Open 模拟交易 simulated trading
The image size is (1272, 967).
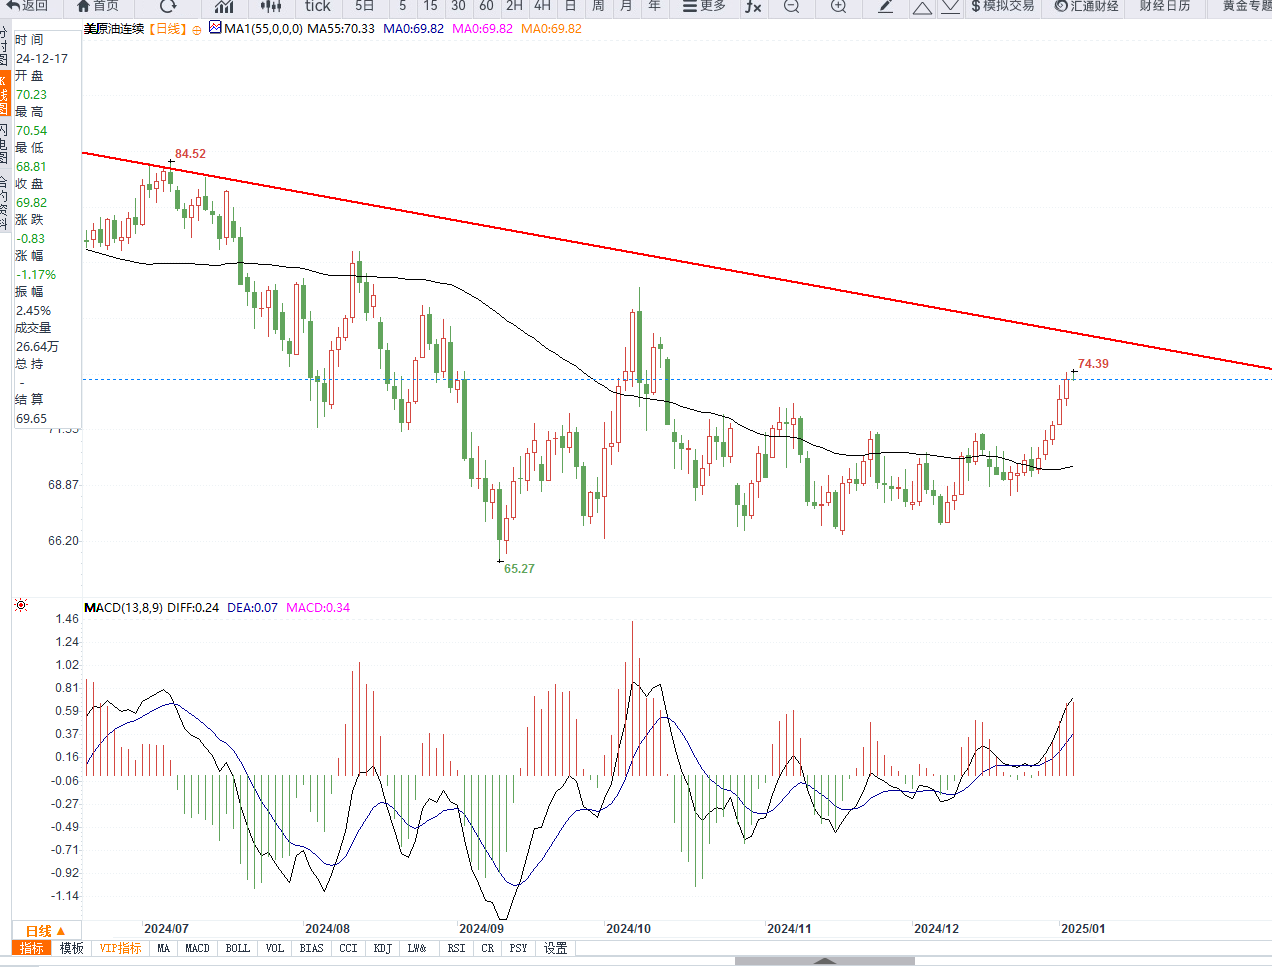1002,6
